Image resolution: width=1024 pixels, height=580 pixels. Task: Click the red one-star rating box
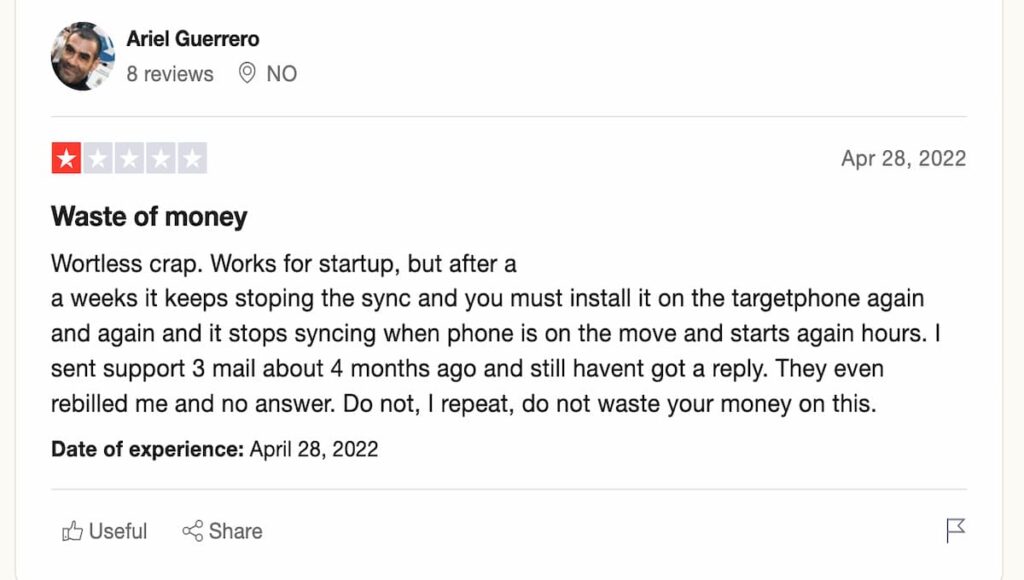(x=66, y=158)
